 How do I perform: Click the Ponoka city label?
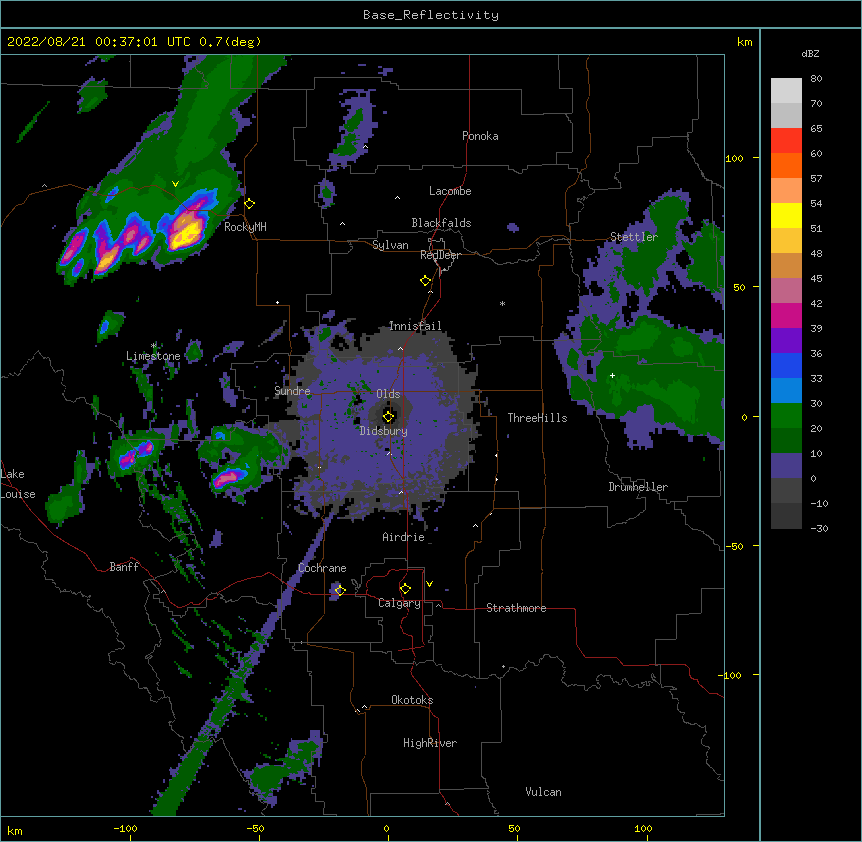480,136
